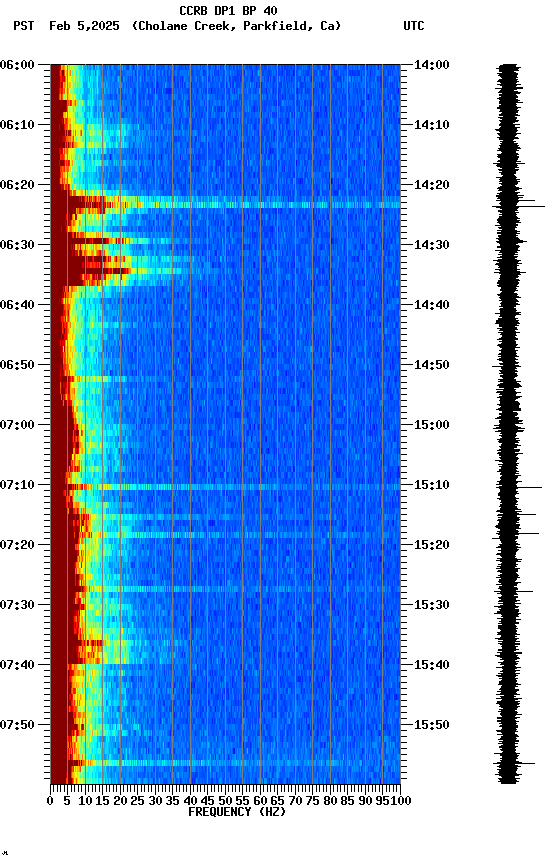Click the 'FREQUENCY (HZ)' axis title
The height and width of the screenshot is (864, 552).
pos(237,813)
